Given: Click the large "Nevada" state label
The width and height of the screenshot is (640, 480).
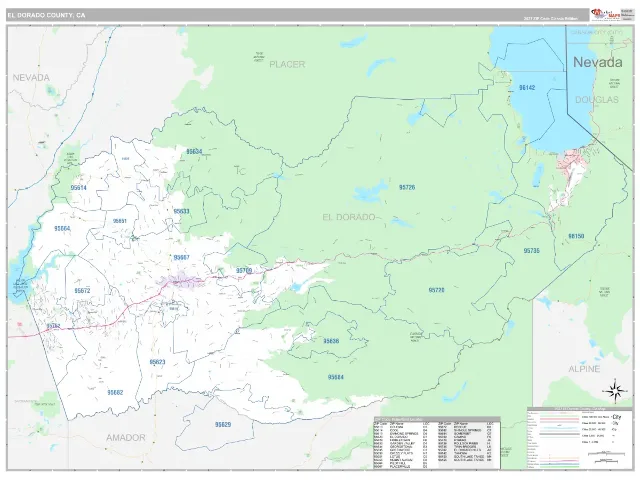Looking at the screenshot, I should point(598,62).
